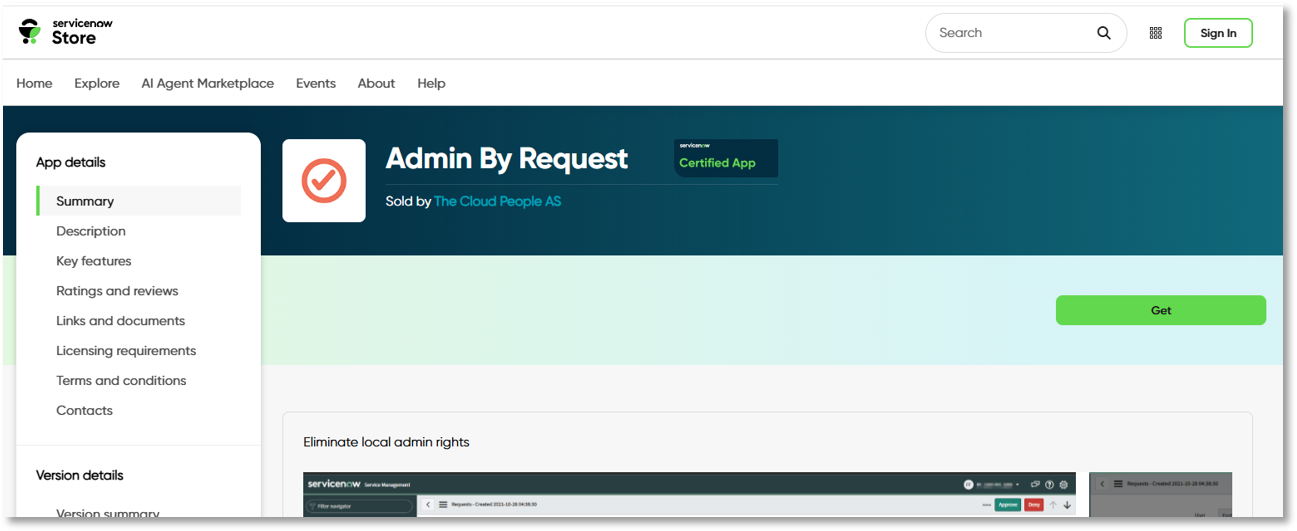Click the ServiceNow Certified App badge
Image resolution: width=1297 pixels, height=531 pixels.
click(x=726, y=158)
